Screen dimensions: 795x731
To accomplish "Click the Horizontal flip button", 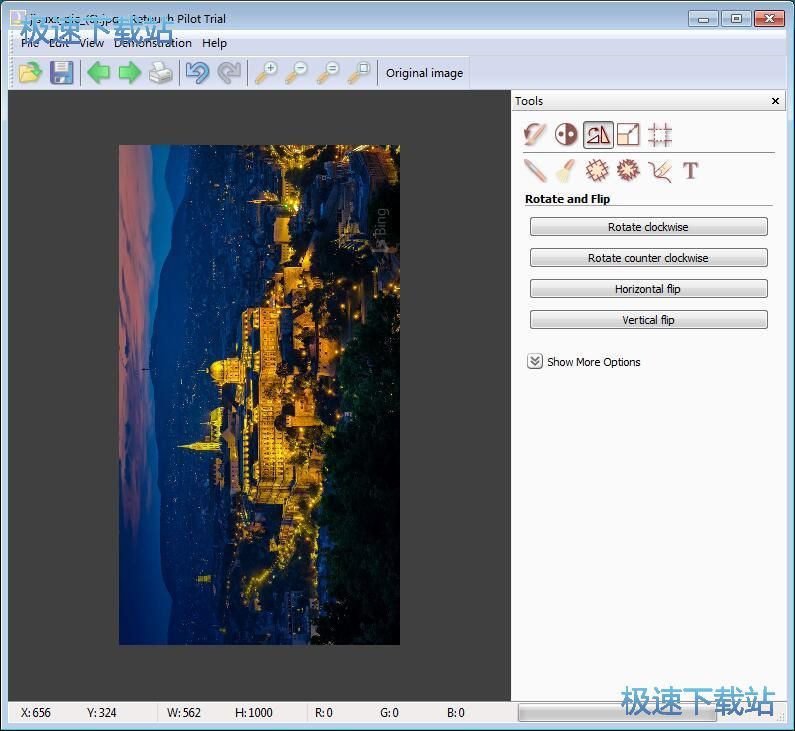I will tap(648, 289).
